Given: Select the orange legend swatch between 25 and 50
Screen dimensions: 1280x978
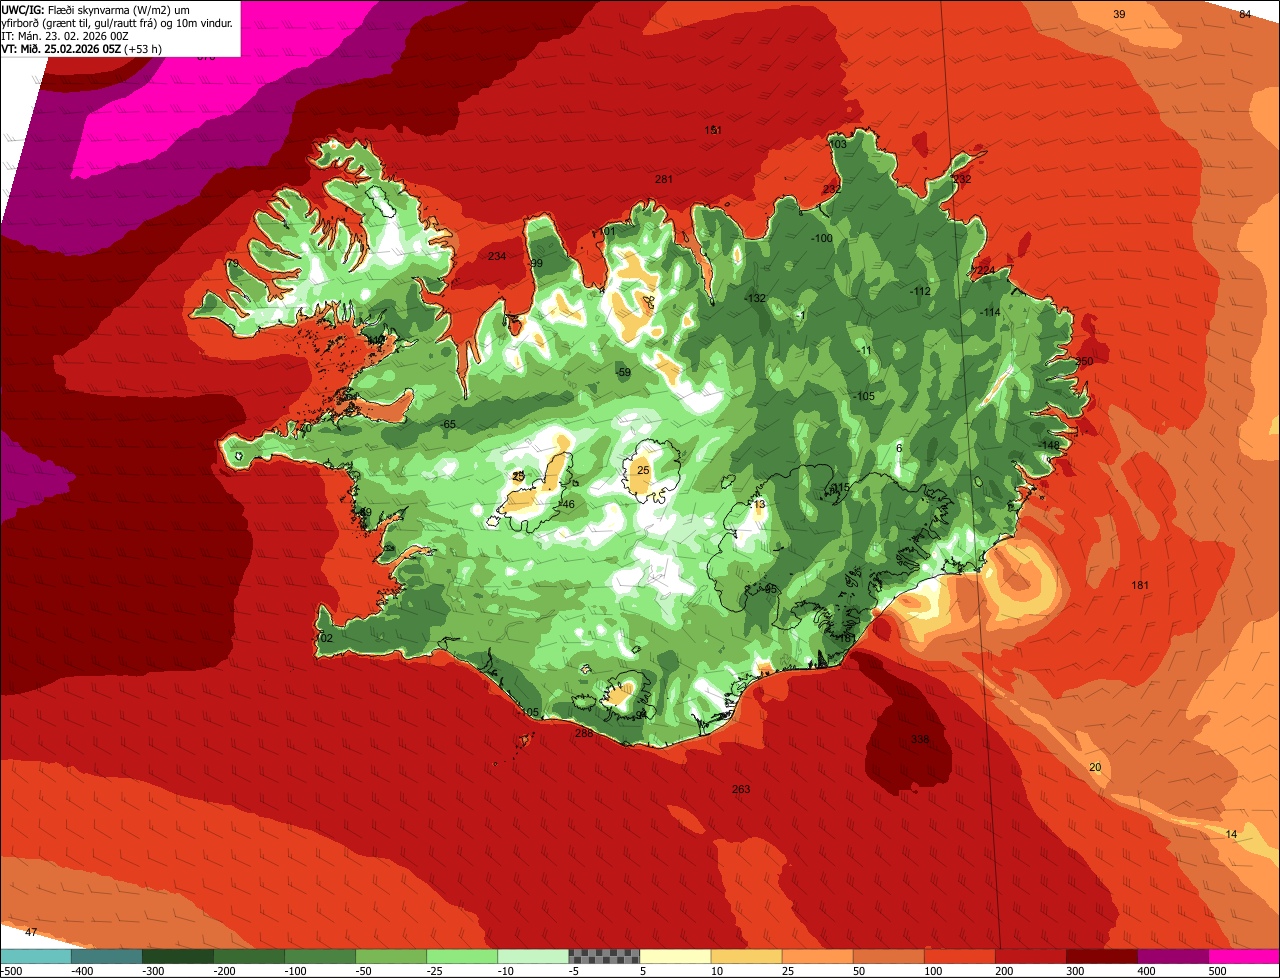Looking at the screenshot, I should (816, 956).
